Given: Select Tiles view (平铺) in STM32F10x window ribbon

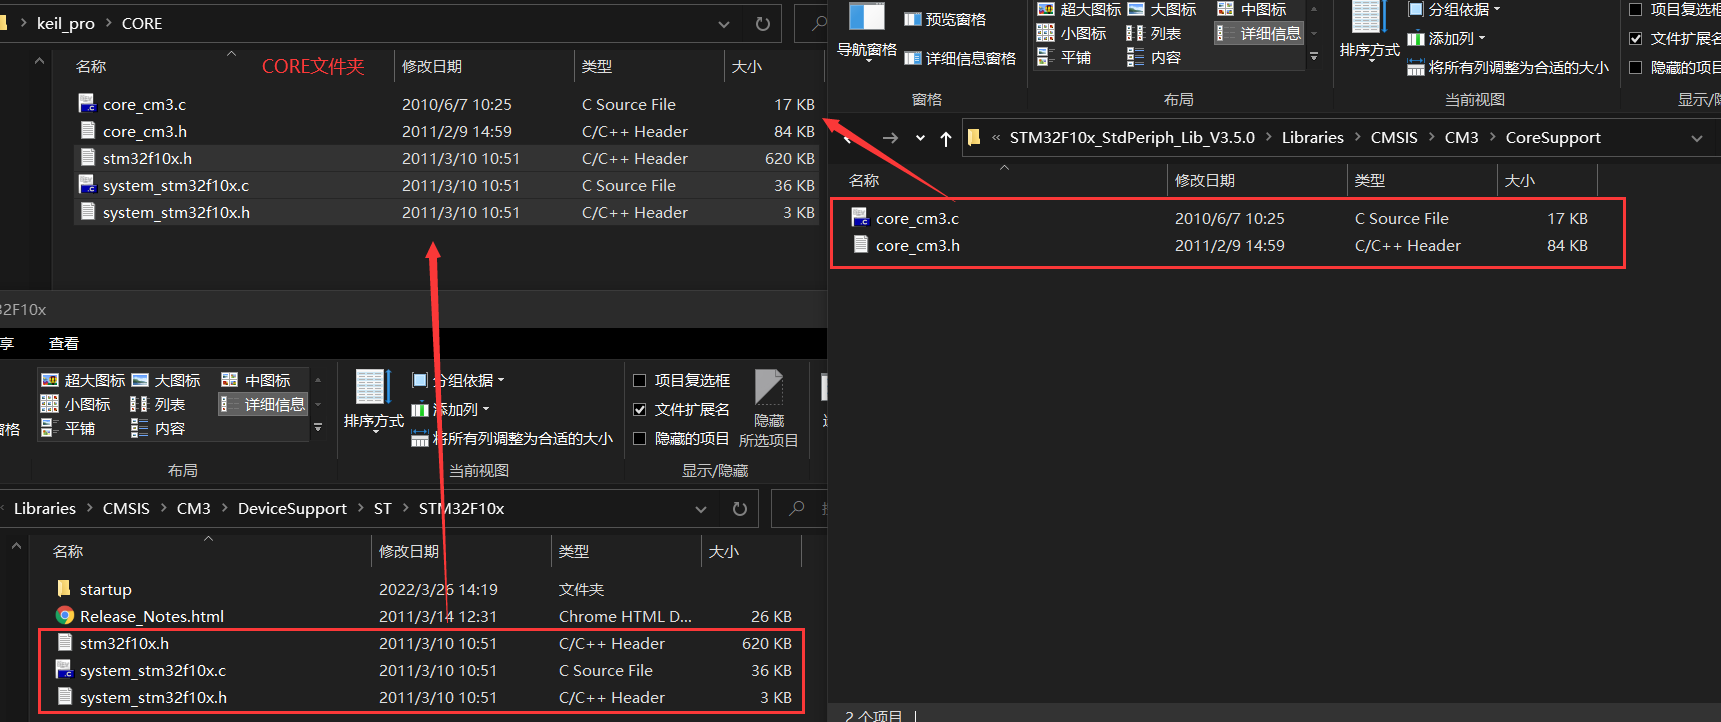Looking at the screenshot, I should pos(68,428).
